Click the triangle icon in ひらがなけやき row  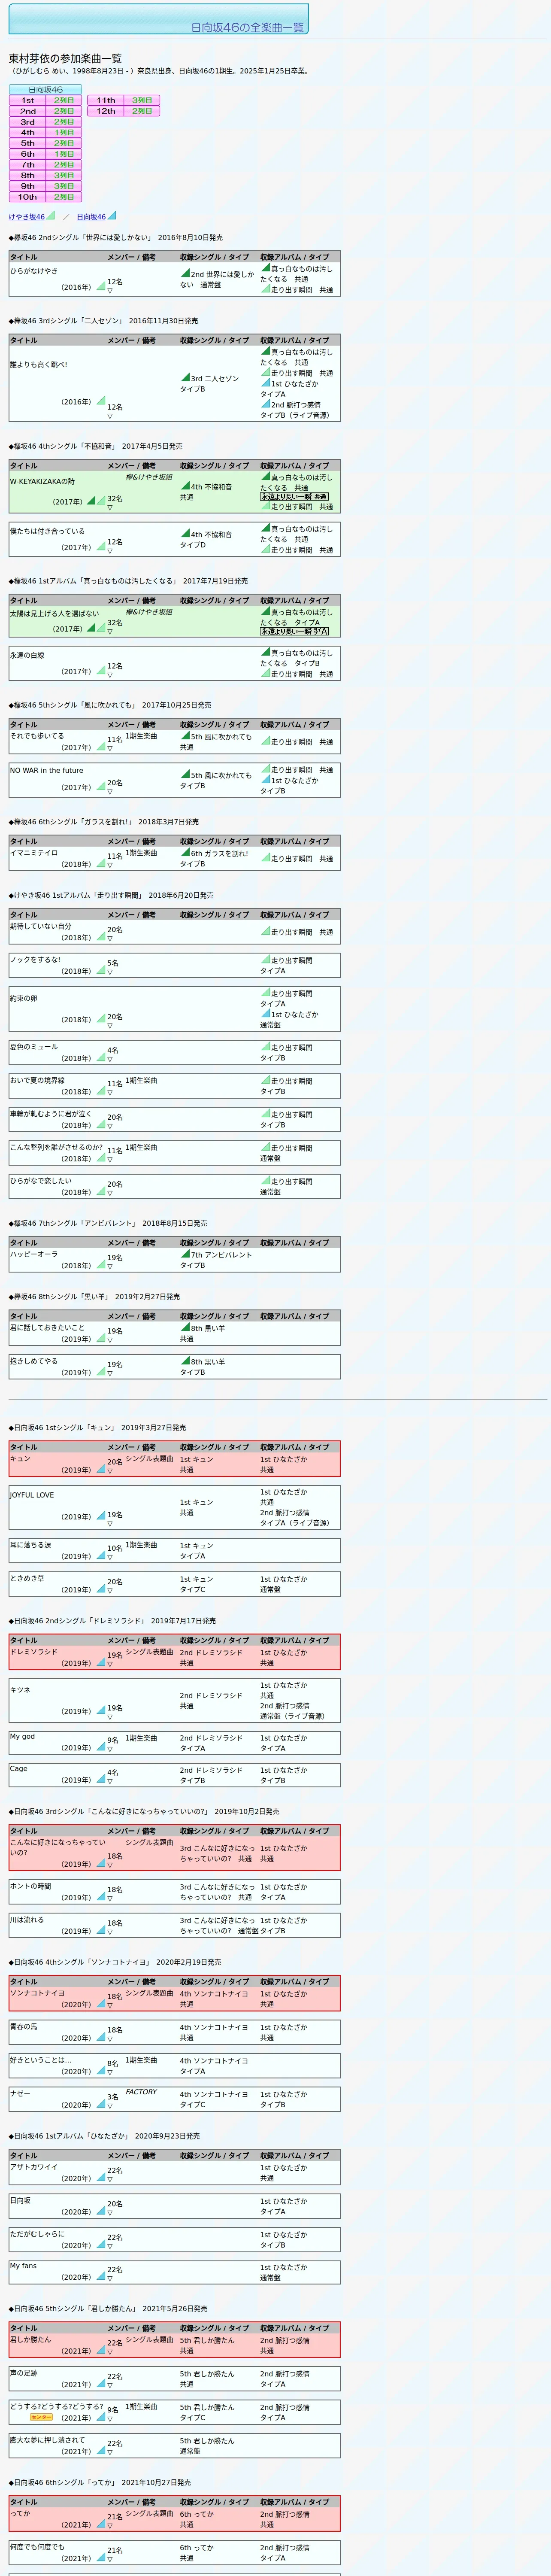click(100, 287)
